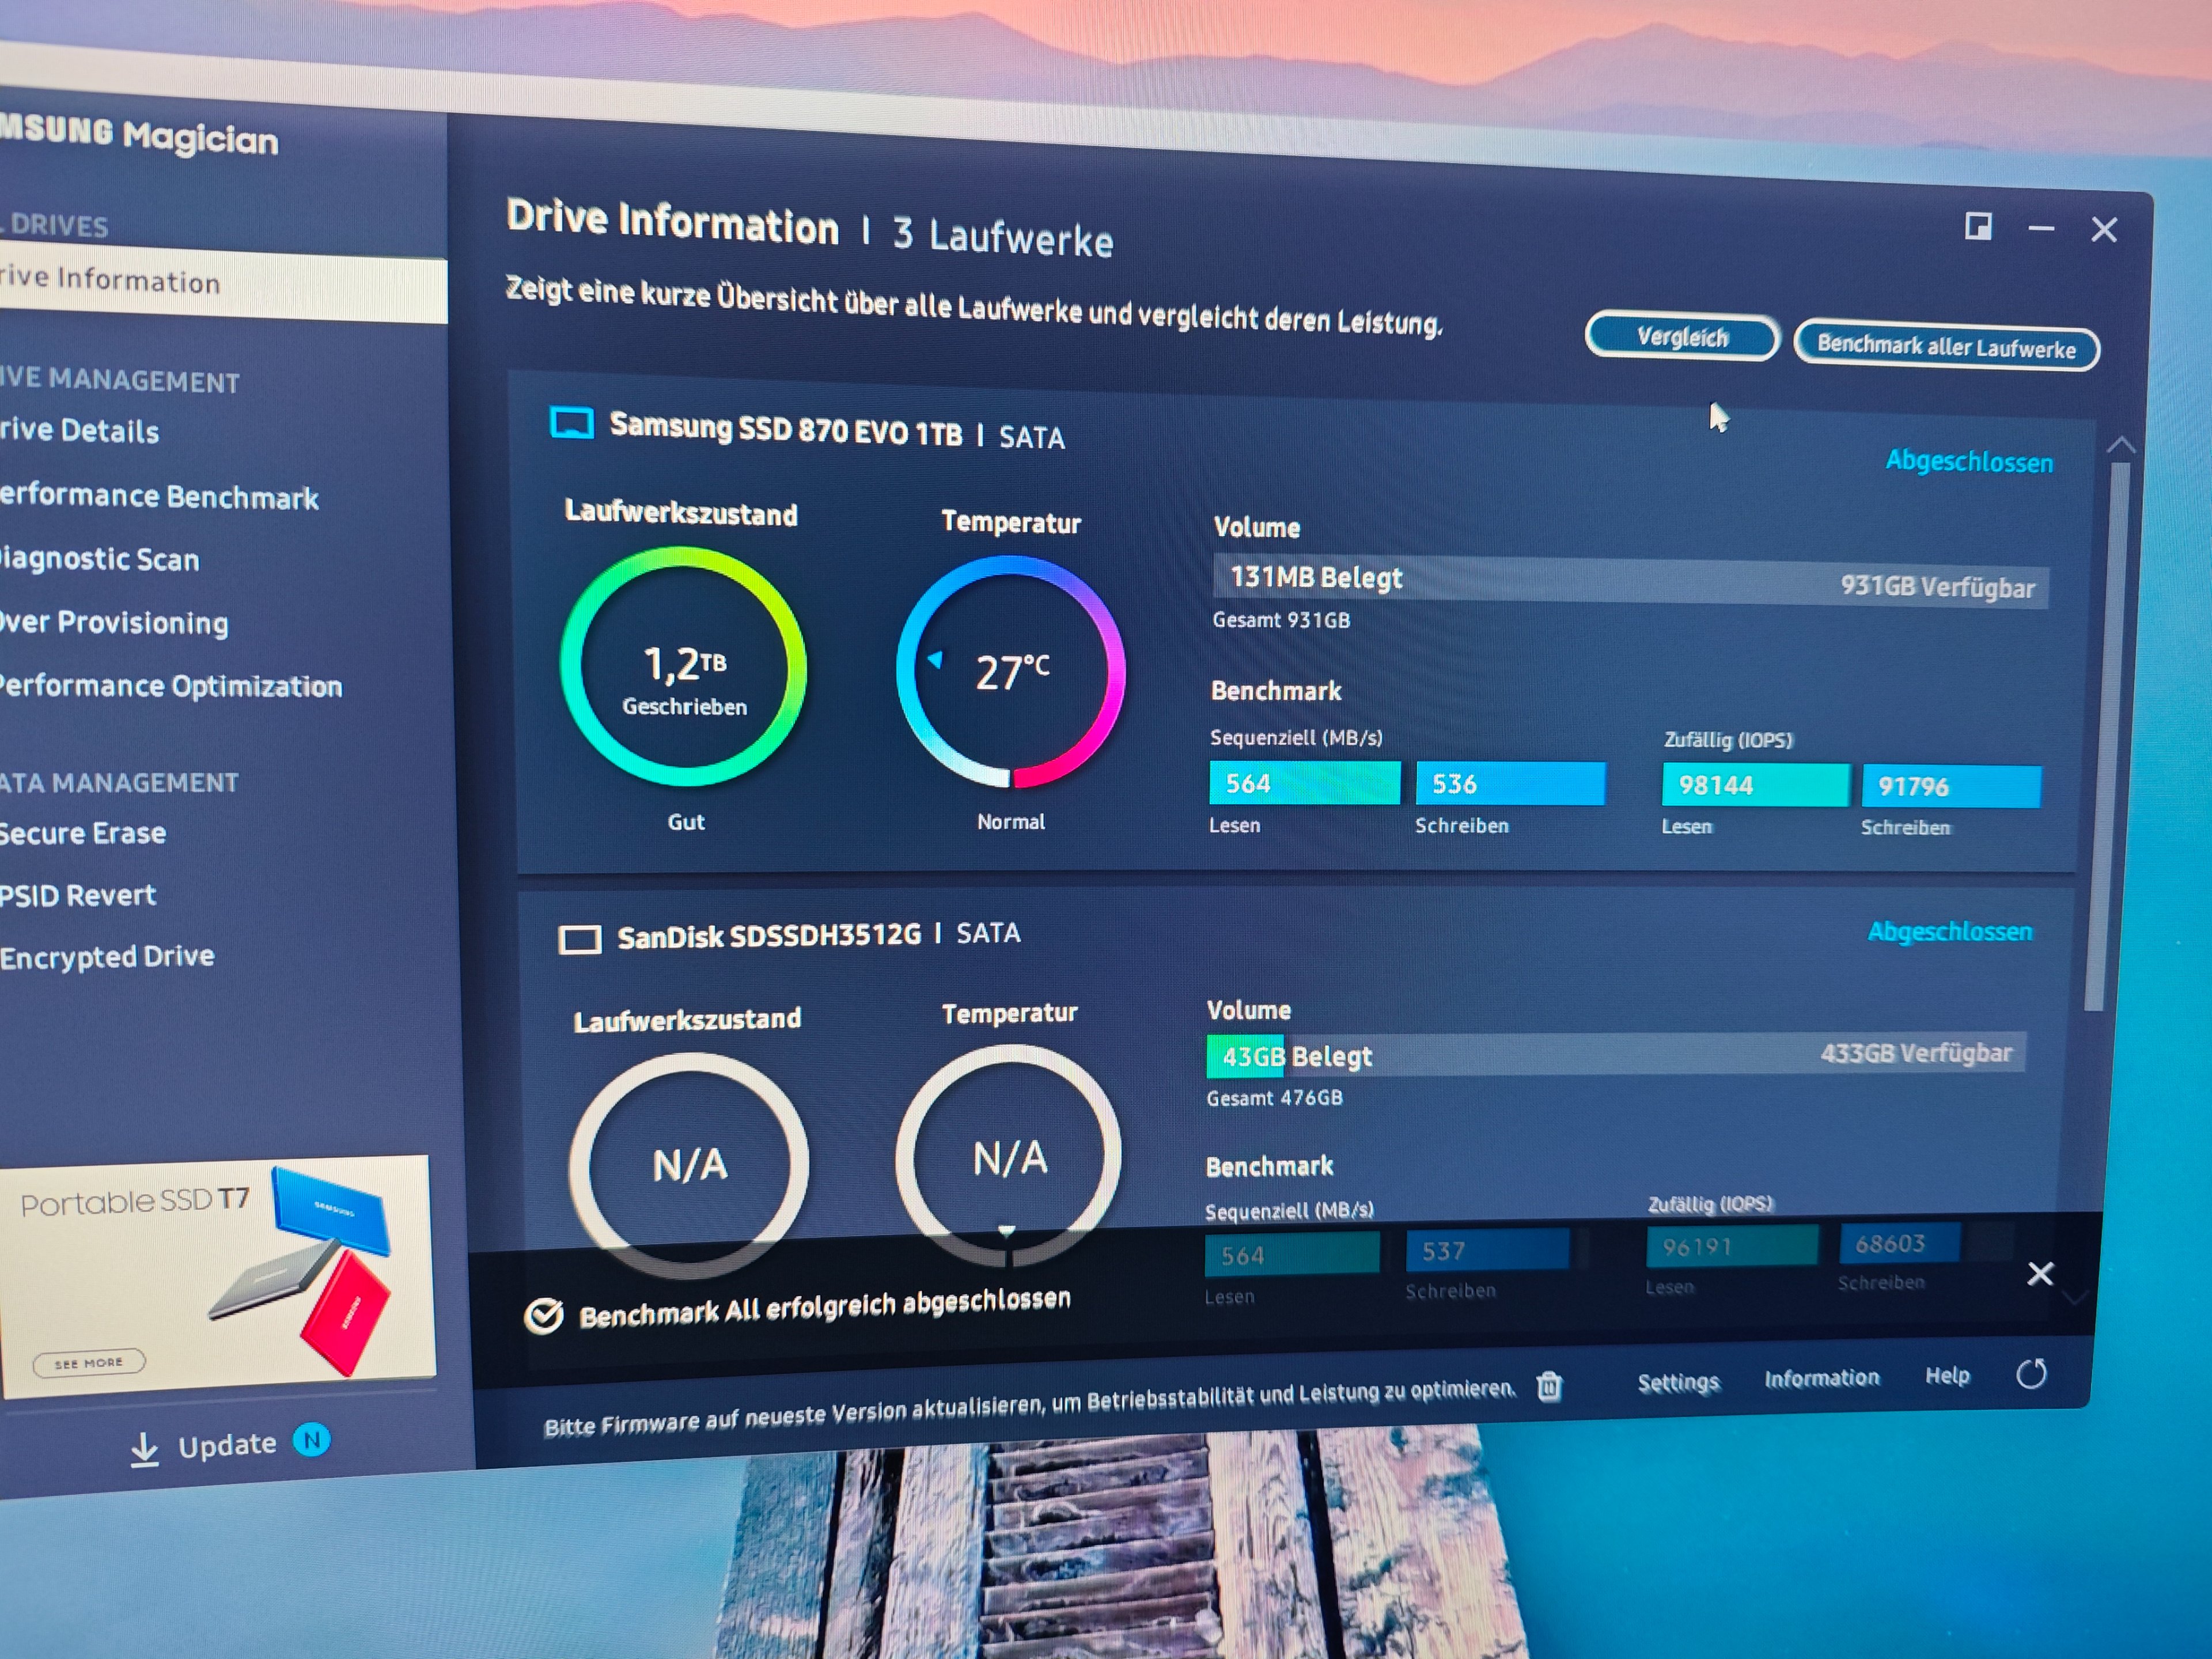2212x1659 pixels.
Task: Click the window resize mode icon
Action: (1977, 227)
